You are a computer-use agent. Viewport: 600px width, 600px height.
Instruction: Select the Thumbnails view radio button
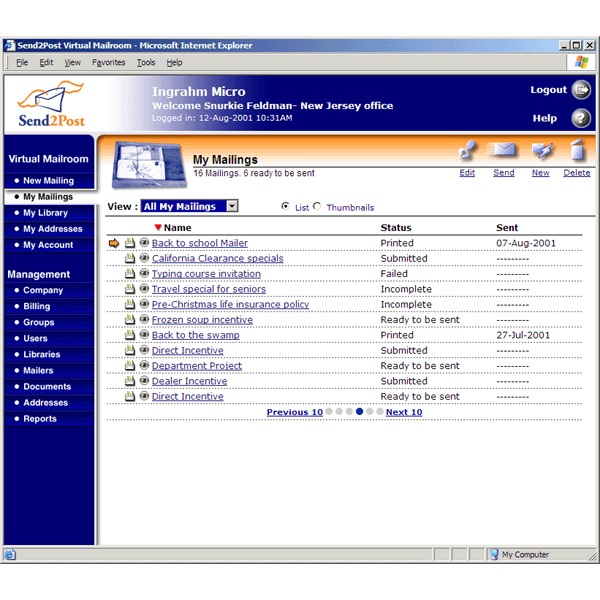[x=317, y=206]
